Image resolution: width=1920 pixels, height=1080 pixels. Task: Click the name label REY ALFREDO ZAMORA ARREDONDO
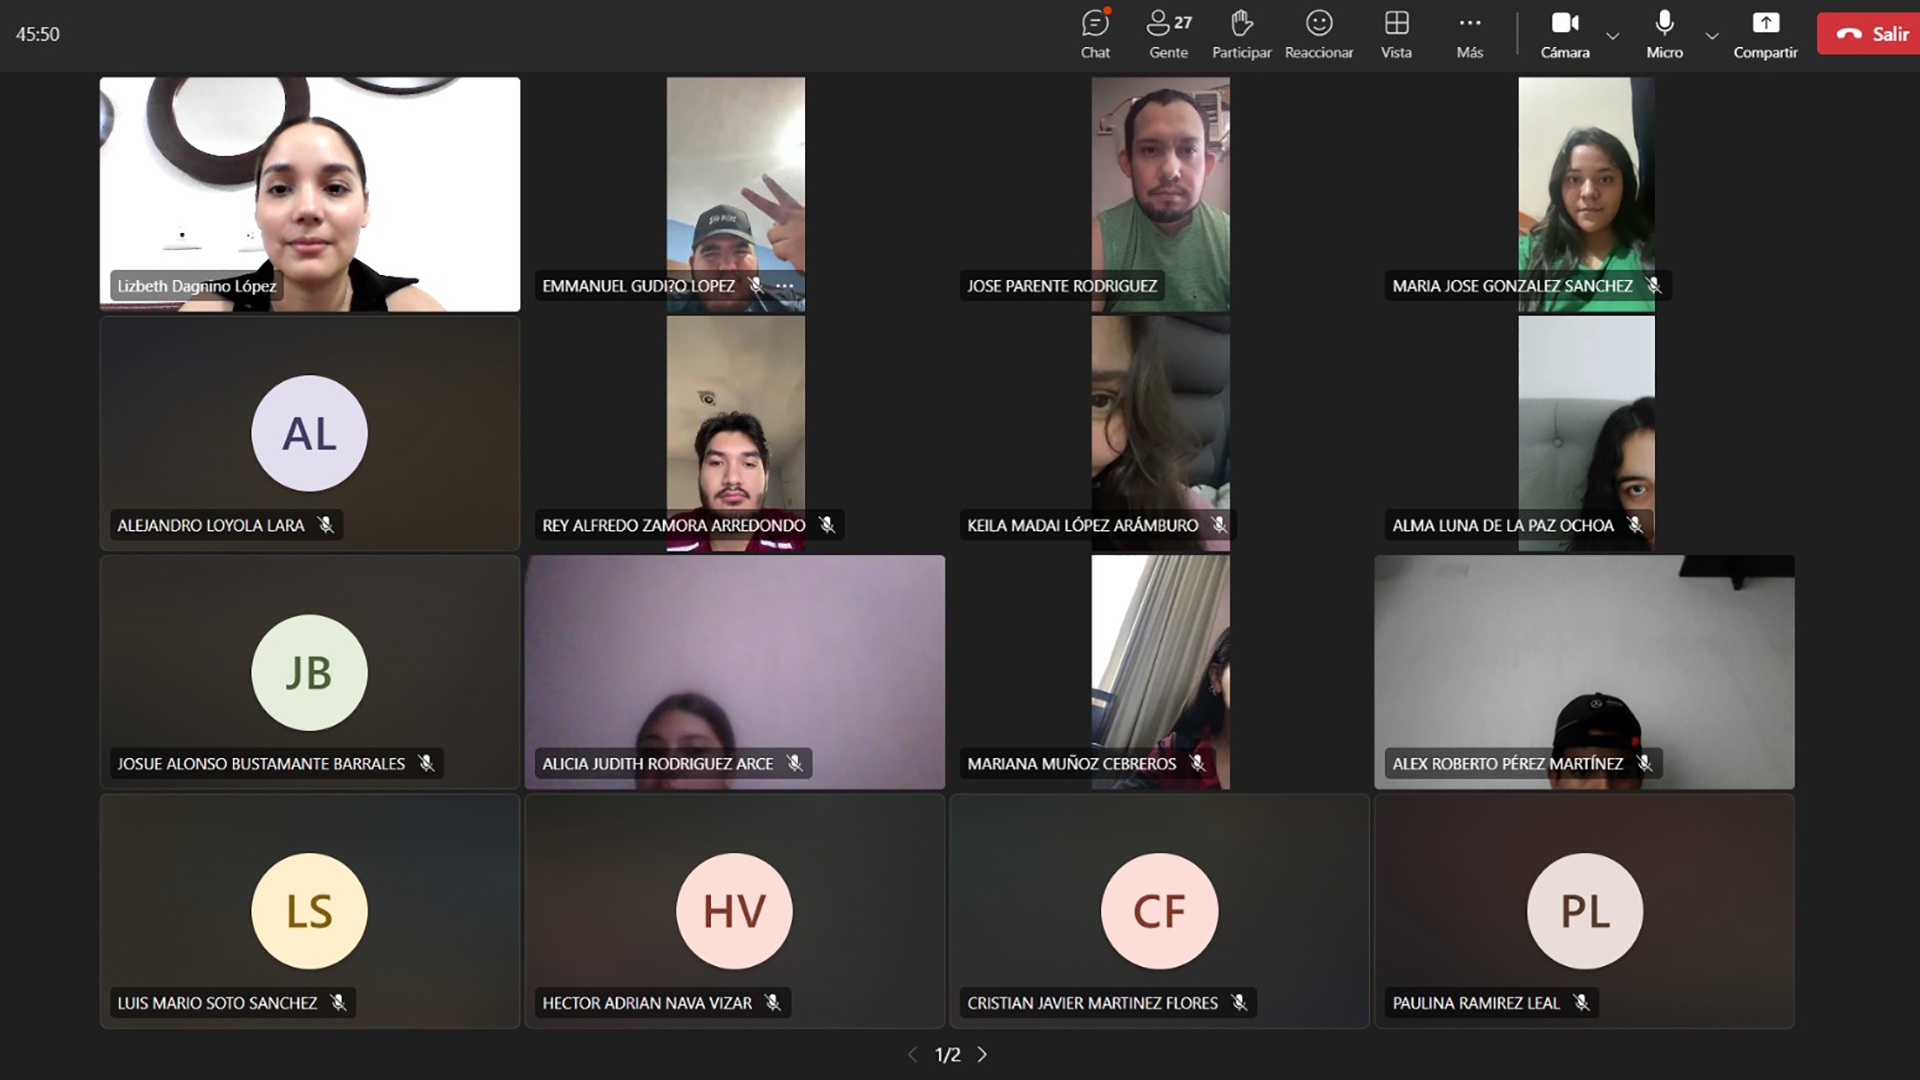673,525
